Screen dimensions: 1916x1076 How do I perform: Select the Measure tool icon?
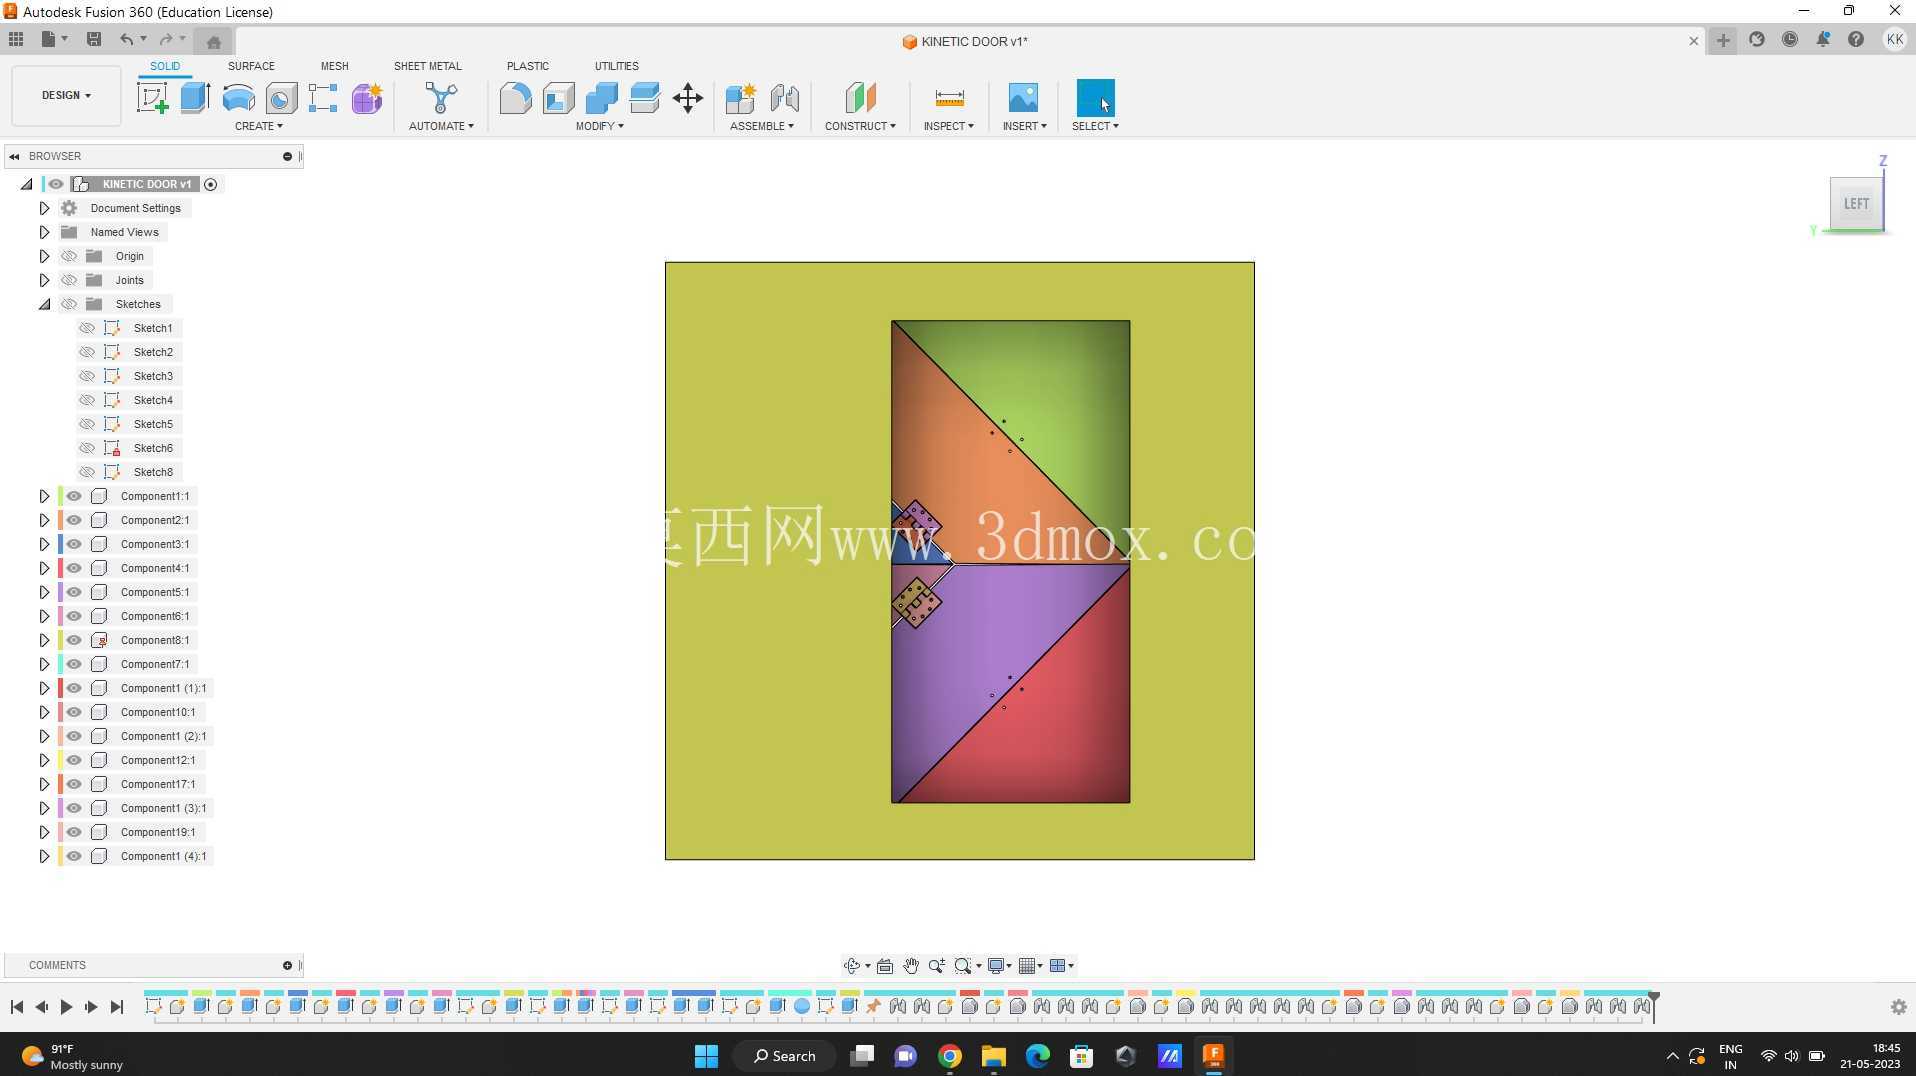[x=949, y=98]
